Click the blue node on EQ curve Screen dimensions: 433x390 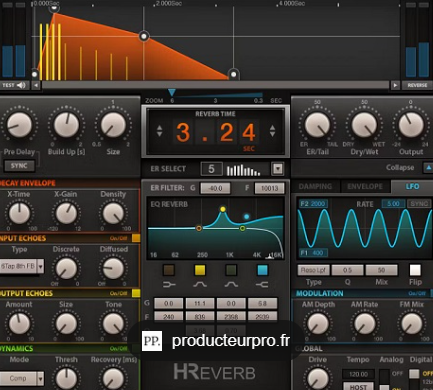[x=246, y=217]
